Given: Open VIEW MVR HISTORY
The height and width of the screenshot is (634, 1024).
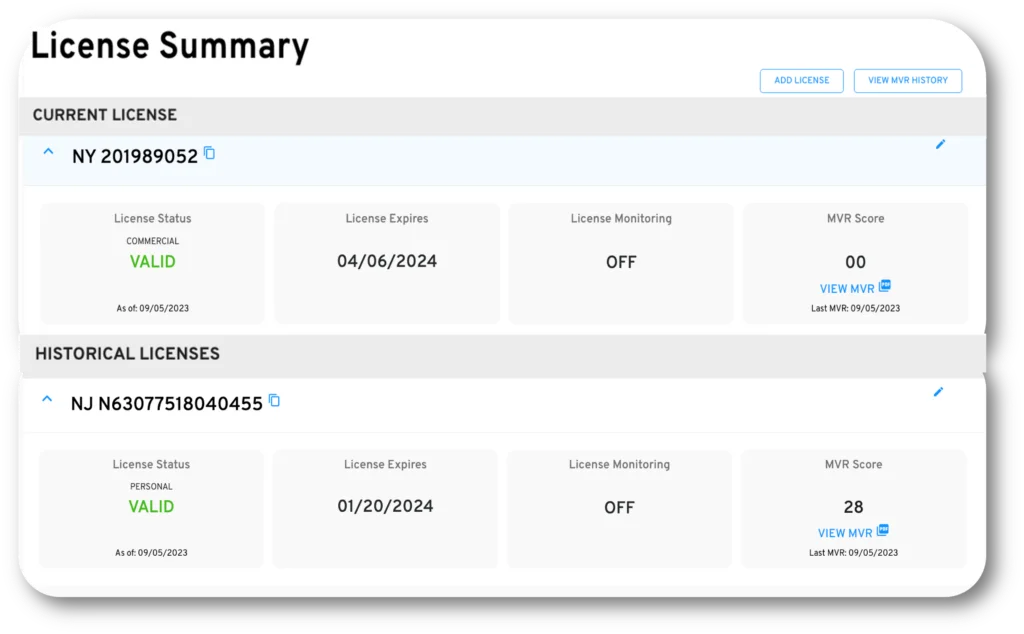Looking at the screenshot, I should 908,80.
